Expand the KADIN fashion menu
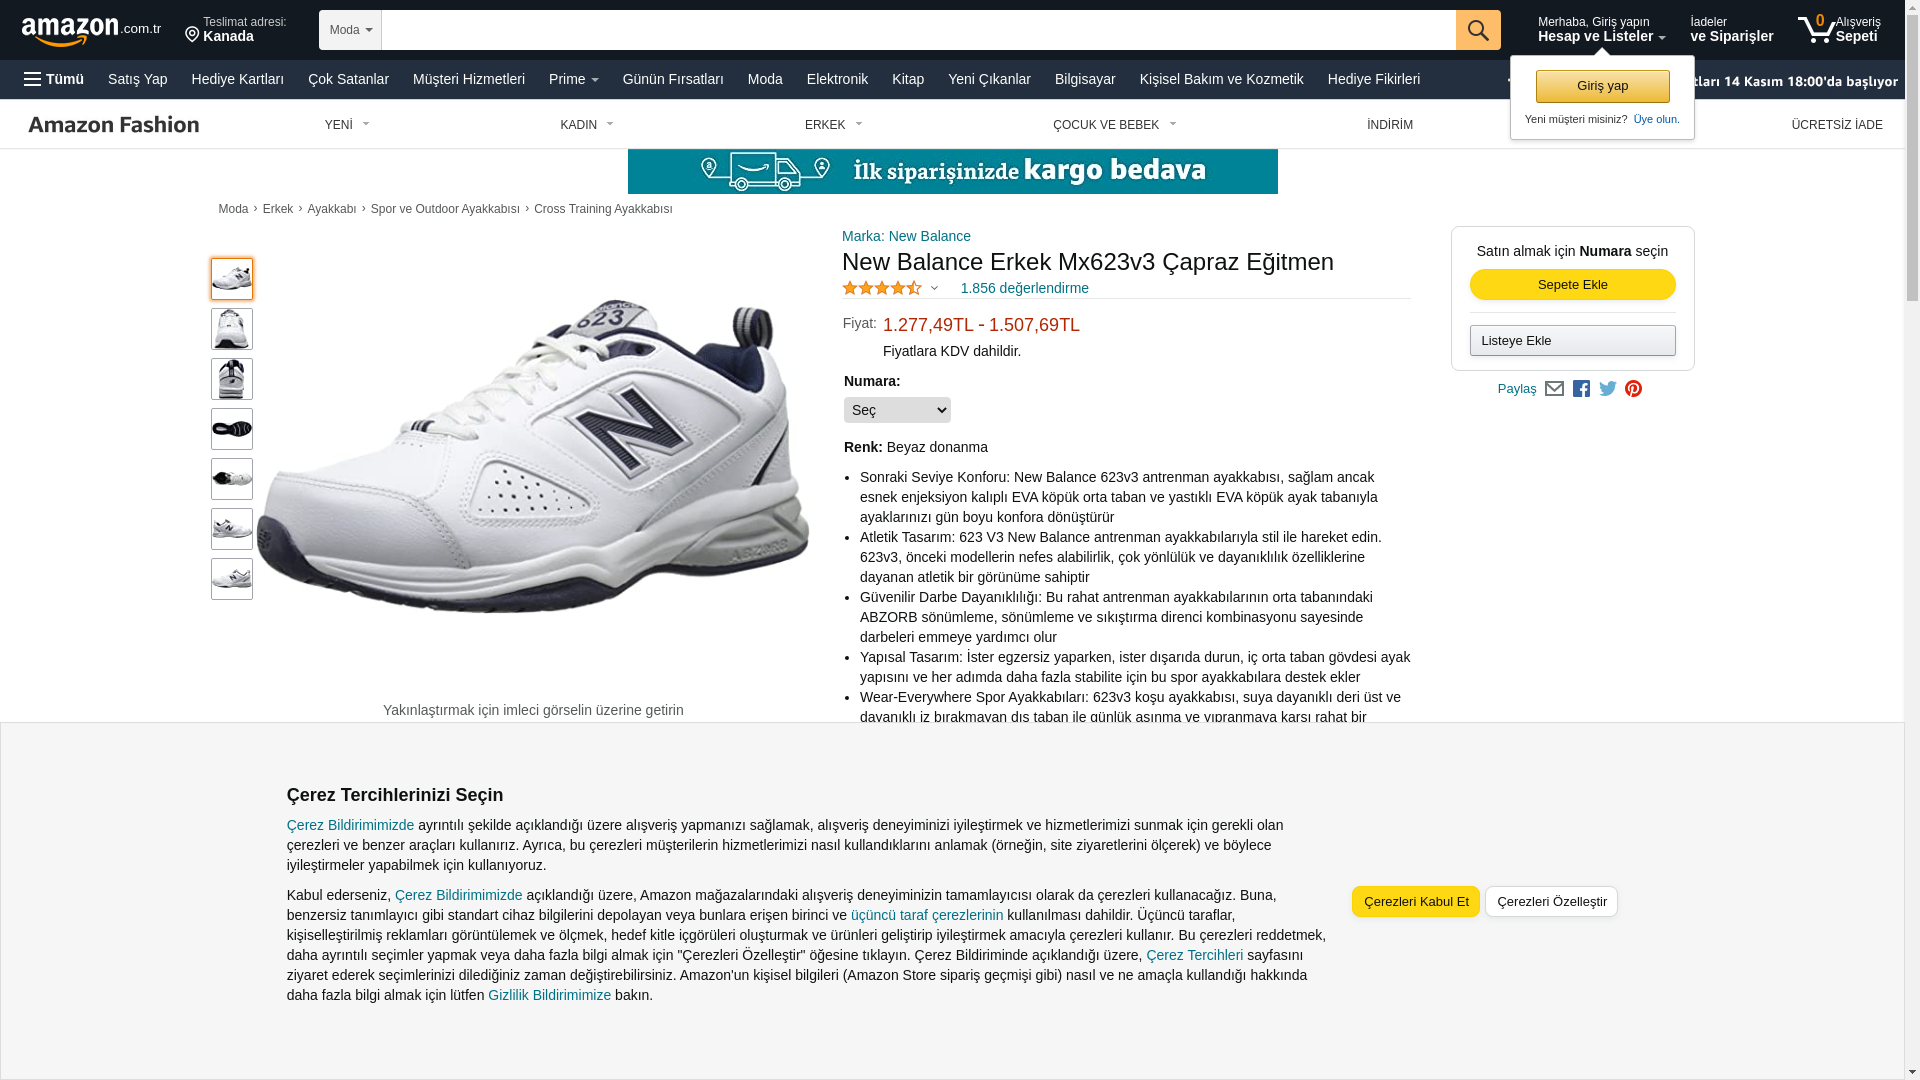 [x=587, y=125]
